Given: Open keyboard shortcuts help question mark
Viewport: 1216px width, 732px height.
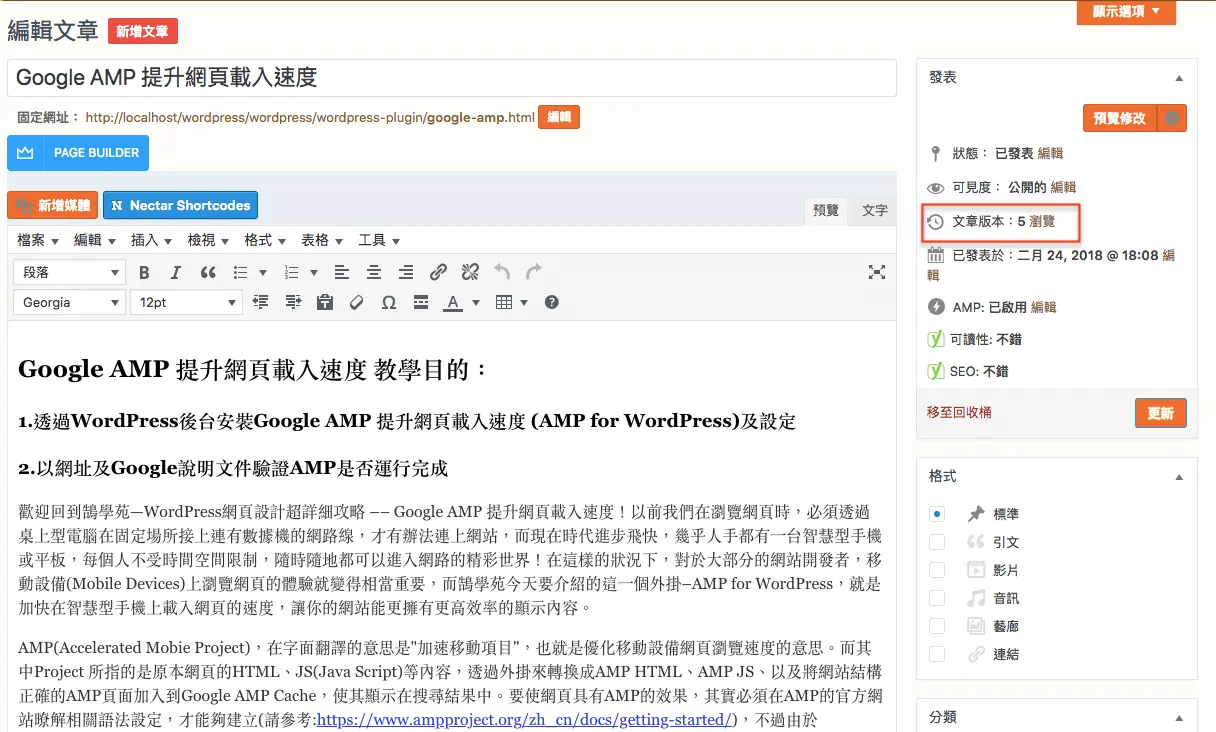Looking at the screenshot, I should point(551,302).
